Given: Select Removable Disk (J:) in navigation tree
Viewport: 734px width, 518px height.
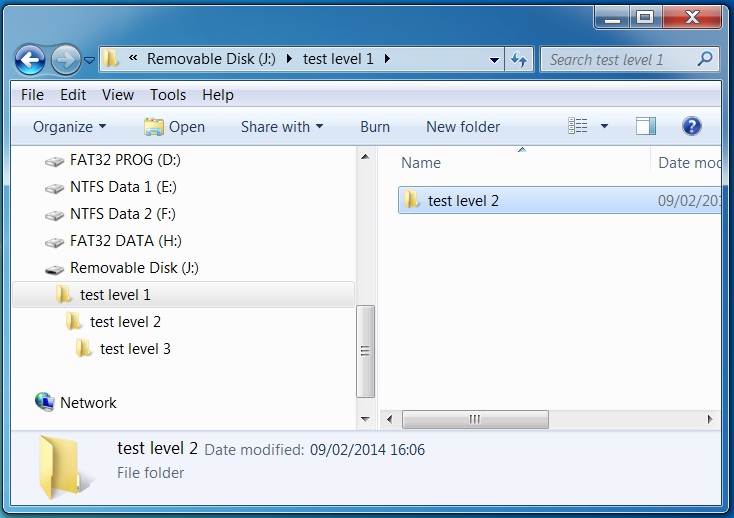Looking at the screenshot, I should click(134, 268).
